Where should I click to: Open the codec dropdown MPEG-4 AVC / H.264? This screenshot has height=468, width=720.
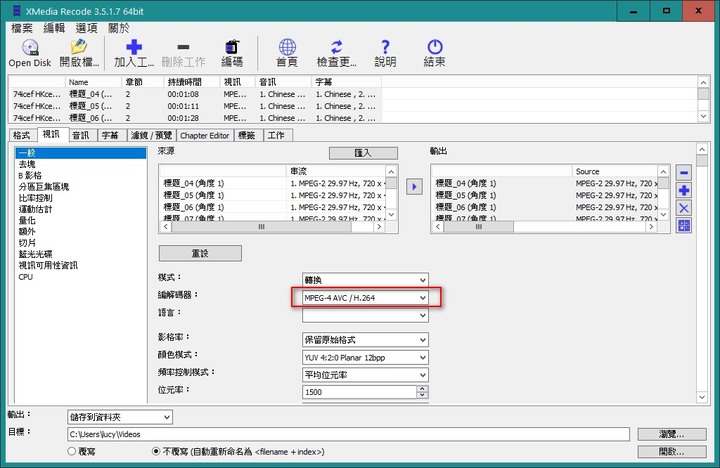pyautogui.click(x=365, y=298)
